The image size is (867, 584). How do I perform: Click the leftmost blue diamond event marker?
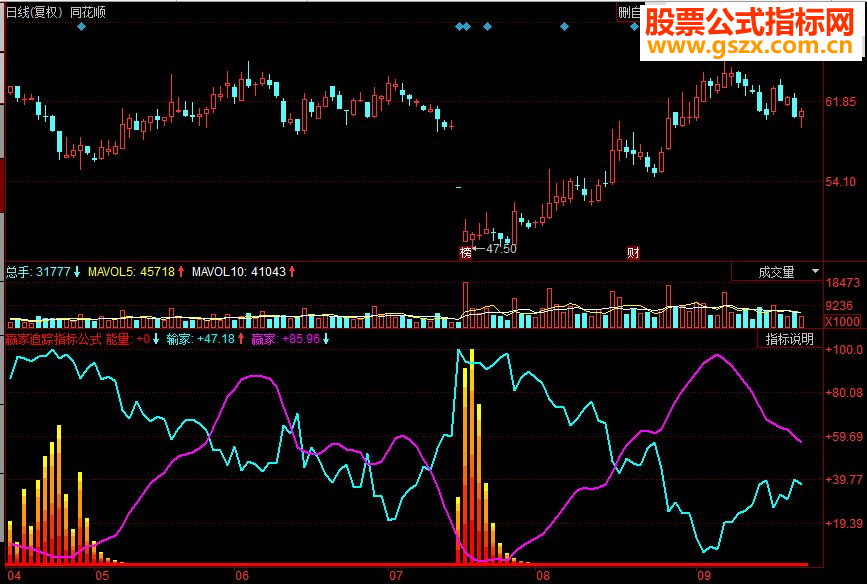click(81, 27)
